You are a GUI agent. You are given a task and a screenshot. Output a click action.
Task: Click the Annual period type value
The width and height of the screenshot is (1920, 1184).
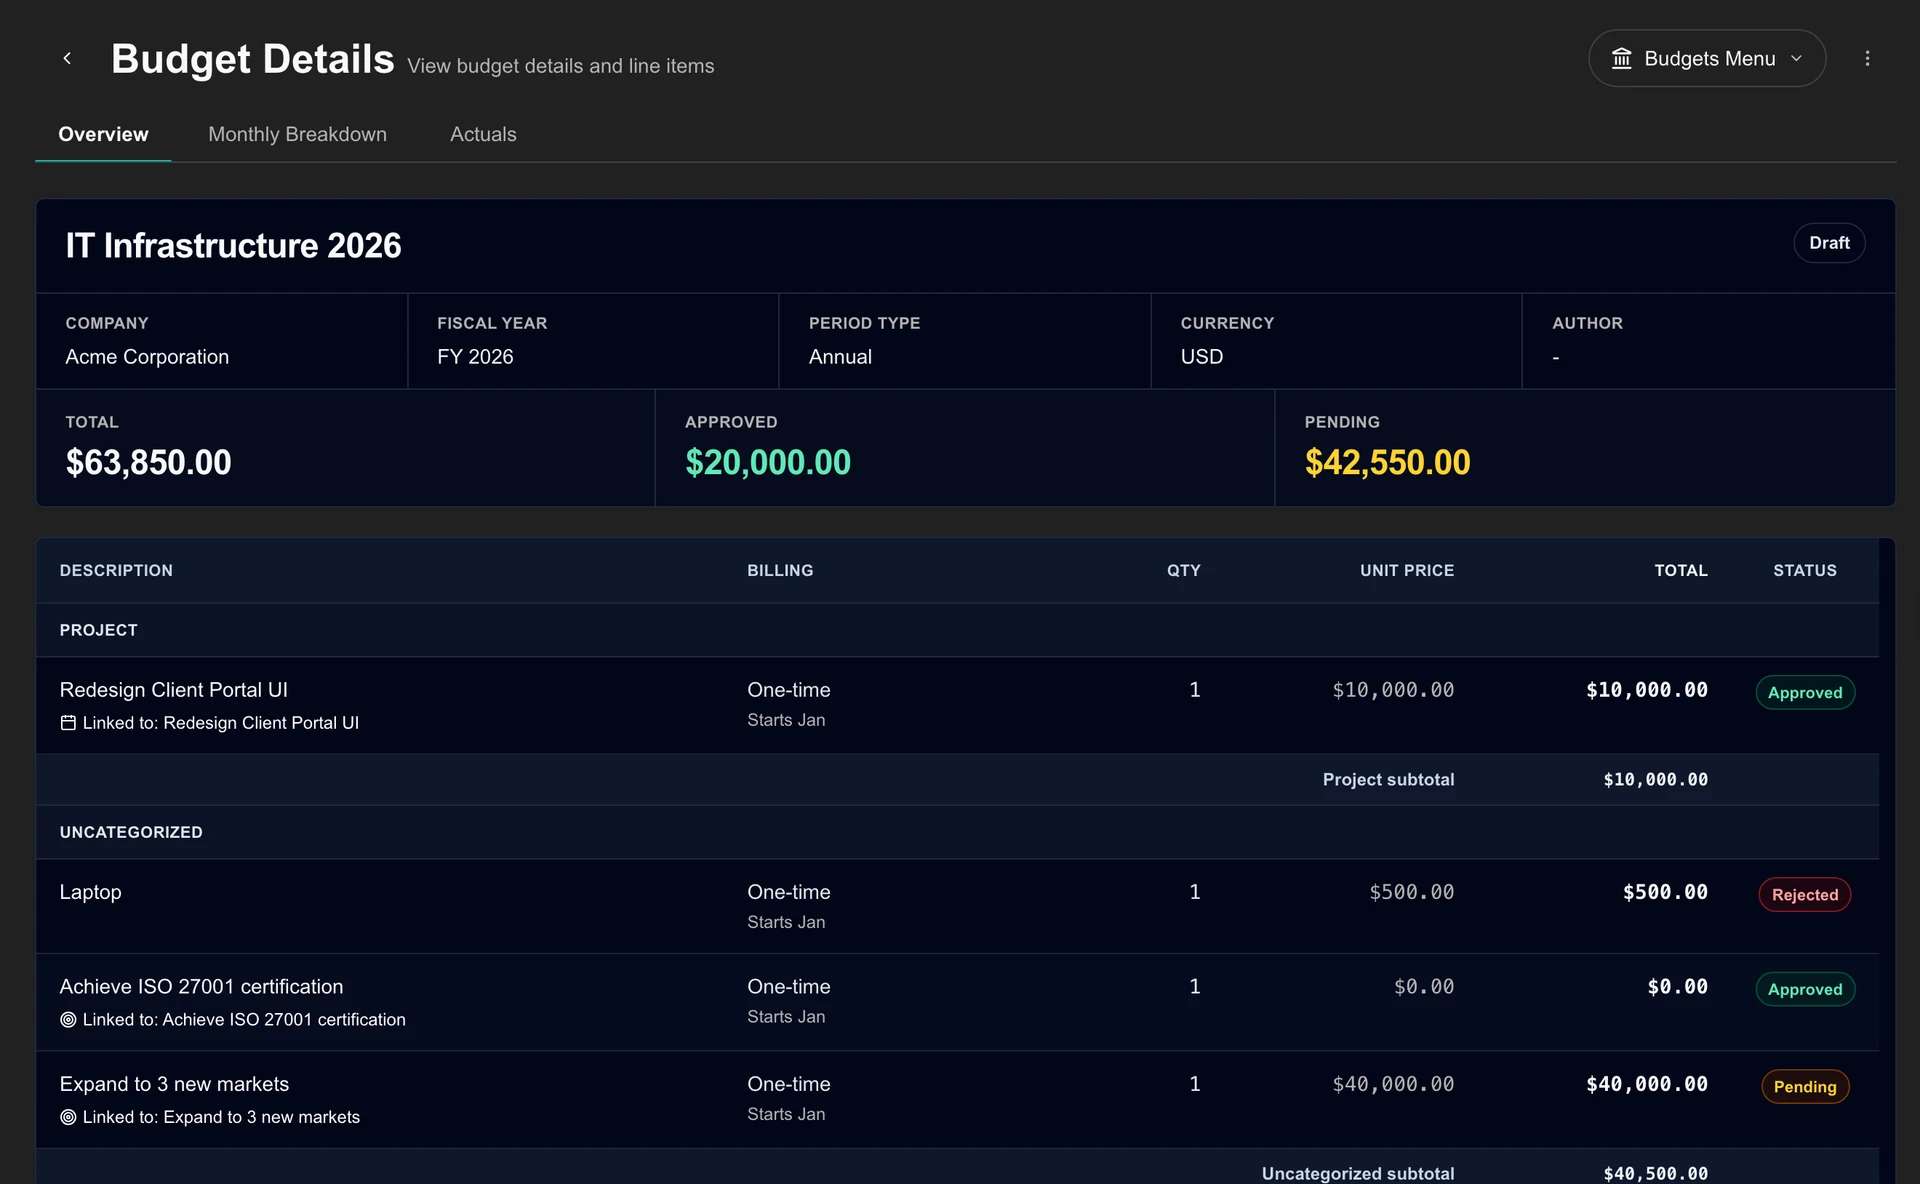[x=840, y=357]
